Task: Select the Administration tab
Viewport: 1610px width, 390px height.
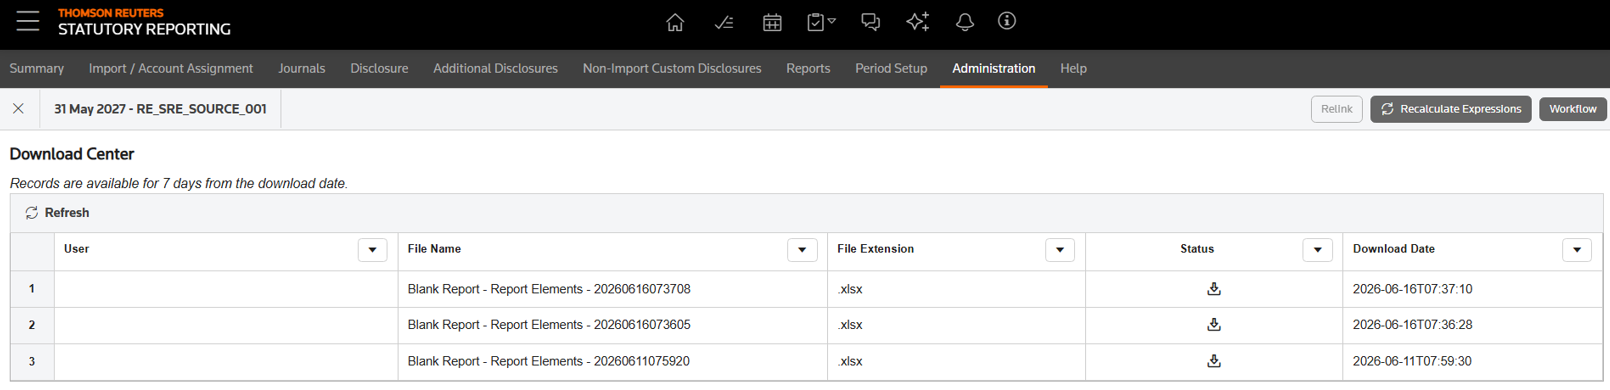Action: [x=994, y=68]
